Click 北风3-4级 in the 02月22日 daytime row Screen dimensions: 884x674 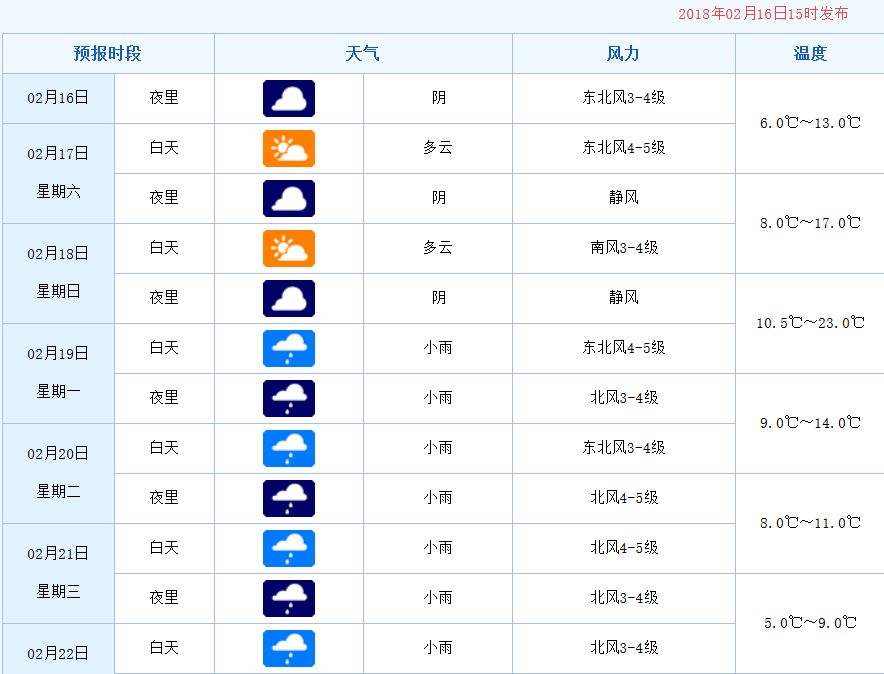point(624,647)
